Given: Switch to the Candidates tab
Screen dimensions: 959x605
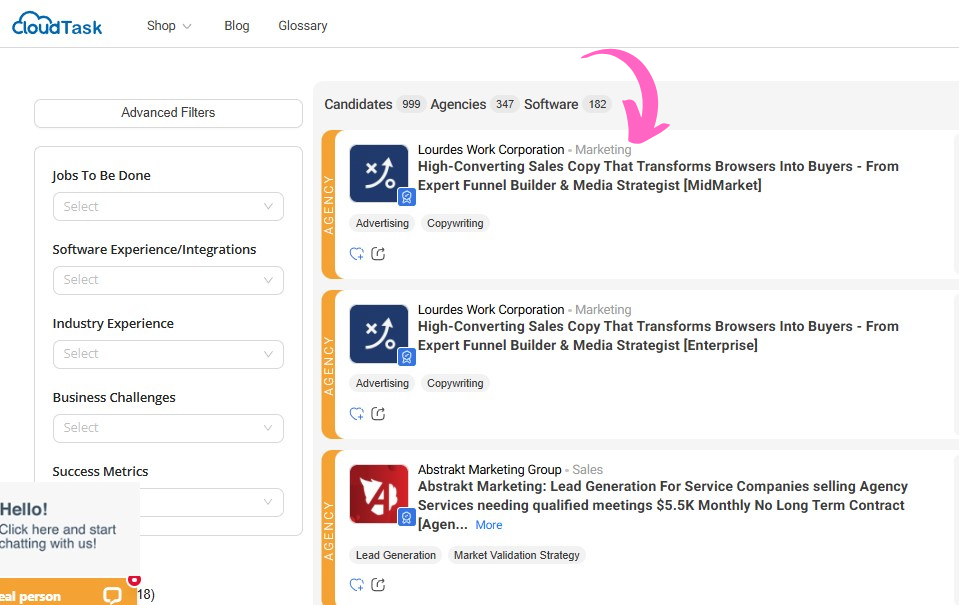Looking at the screenshot, I should pos(373,105).
